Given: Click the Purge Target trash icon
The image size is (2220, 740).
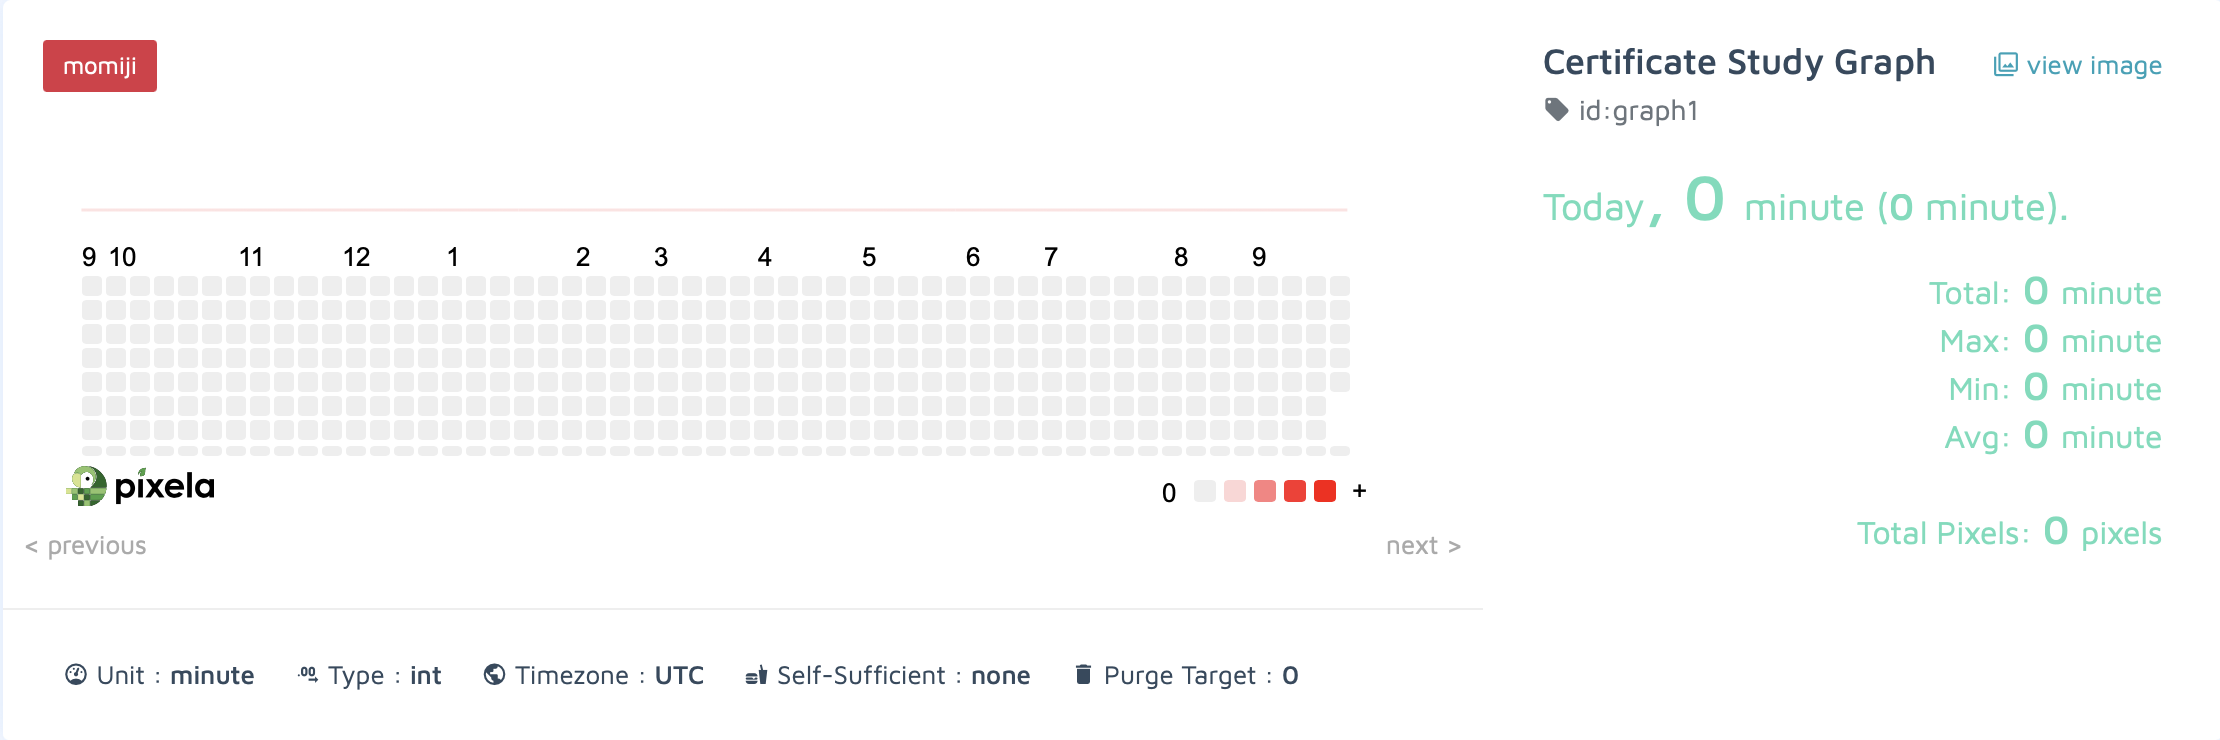Looking at the screenshot, I should [1083, 675].
